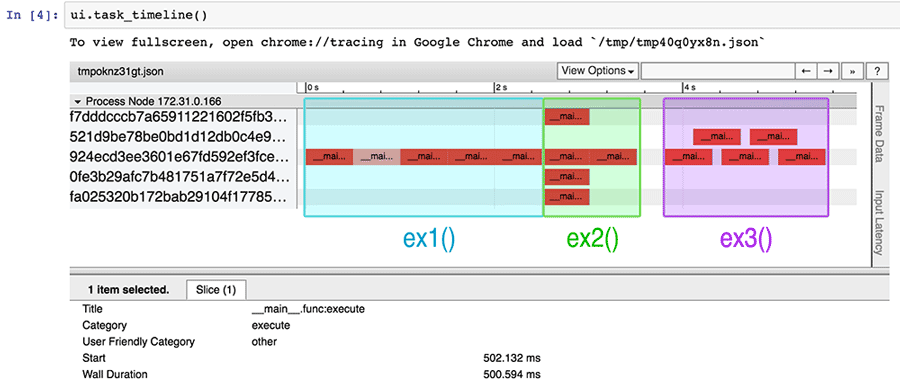Click the double chevron expand button
Viewport: 900px width, 384px height.
852,71
